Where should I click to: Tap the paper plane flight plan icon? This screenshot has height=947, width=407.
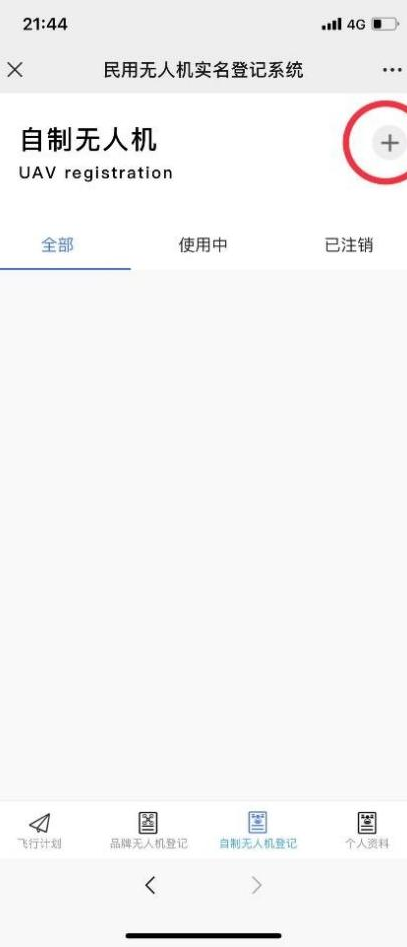tap(39, 823)
